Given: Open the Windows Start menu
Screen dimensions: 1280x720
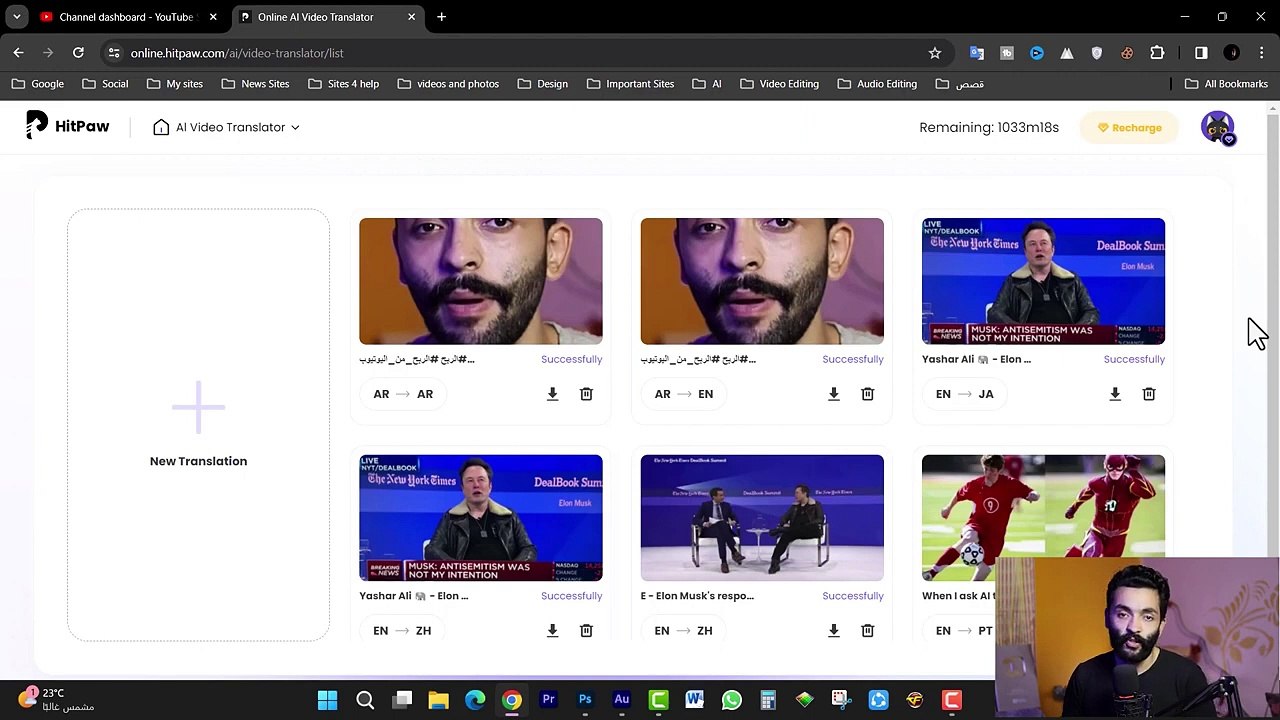Looking at the screenshot, I should point(328,700).
